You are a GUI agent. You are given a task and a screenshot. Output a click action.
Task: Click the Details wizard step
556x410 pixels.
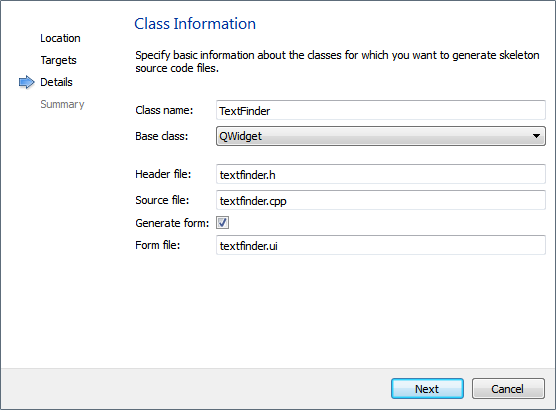click(56, 82)
